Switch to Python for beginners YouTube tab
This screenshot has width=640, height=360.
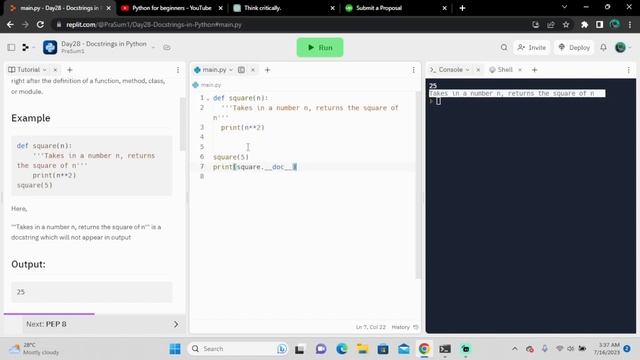tap(172, 8)
